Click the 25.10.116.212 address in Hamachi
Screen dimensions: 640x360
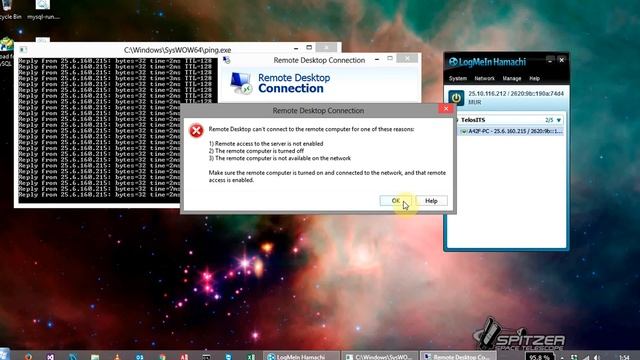click(x=487, y=93)
